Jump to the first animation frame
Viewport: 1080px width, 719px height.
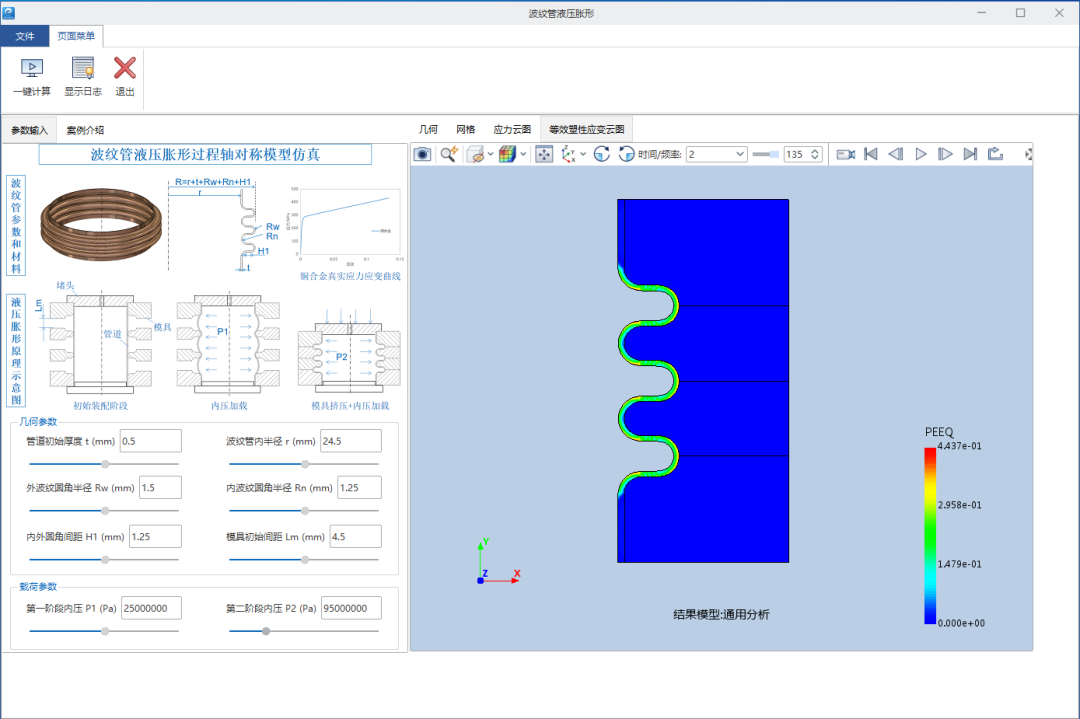pos(871,154)
